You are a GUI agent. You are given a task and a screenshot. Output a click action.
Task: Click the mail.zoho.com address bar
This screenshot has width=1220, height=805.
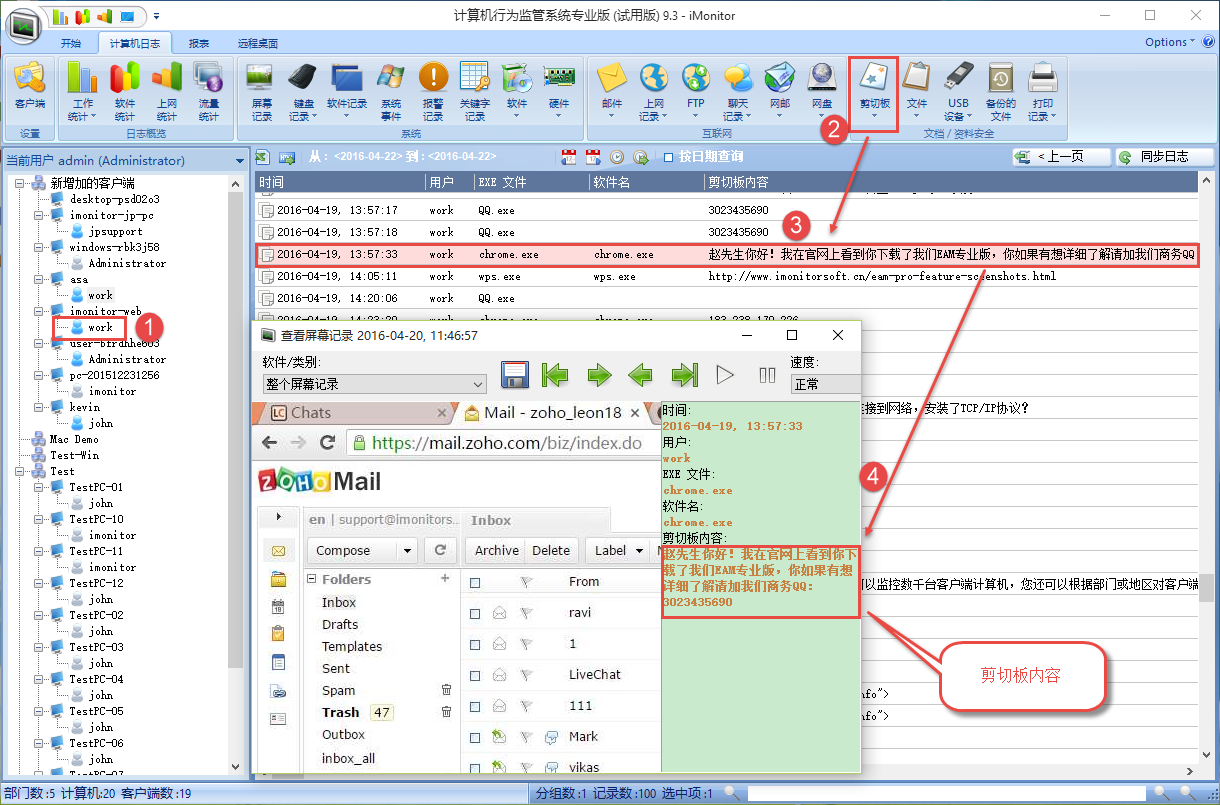pos(502,443)
